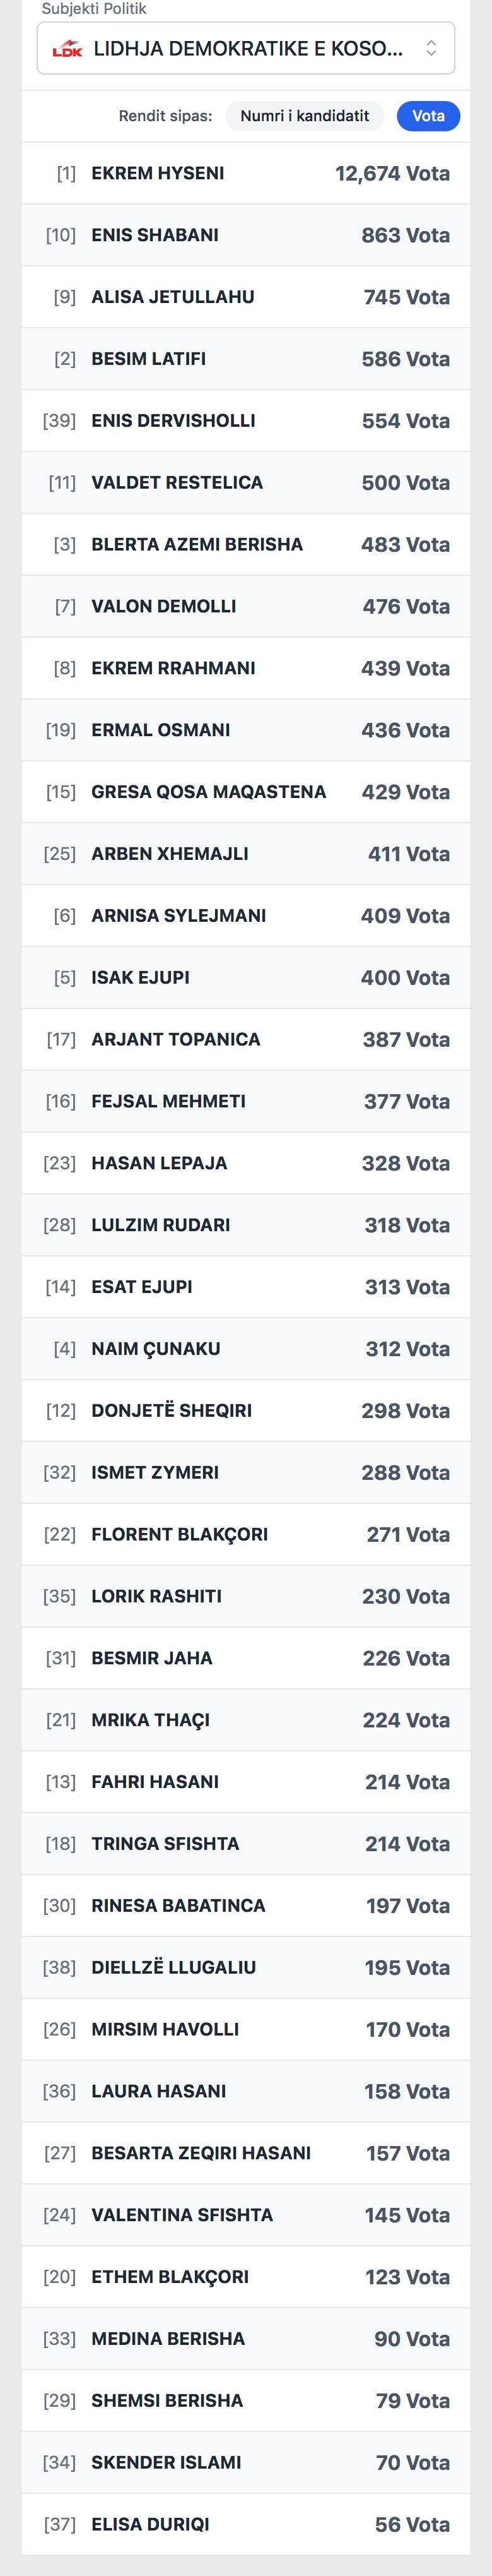Click Besarta Zeqiri Hasani entry

coord(246,2154)
